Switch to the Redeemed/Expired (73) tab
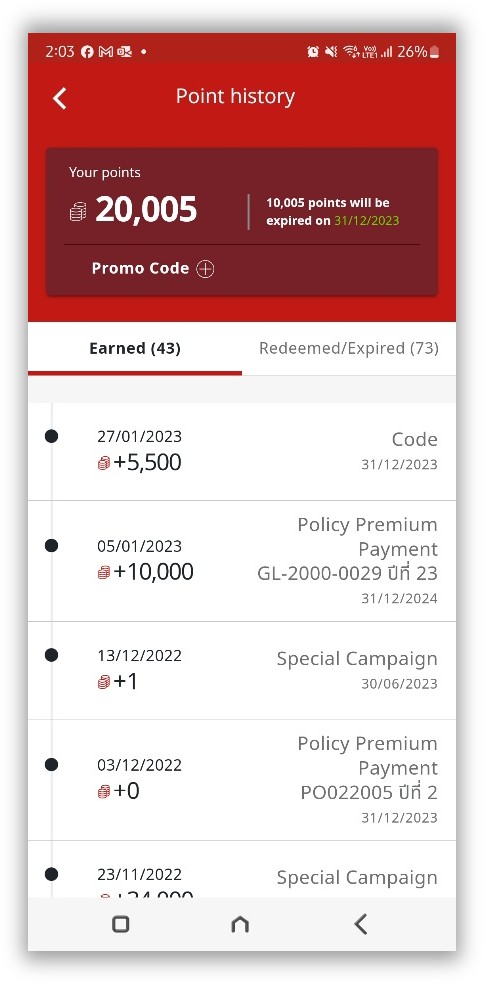The image size is (484, 984). click(349, 348)
